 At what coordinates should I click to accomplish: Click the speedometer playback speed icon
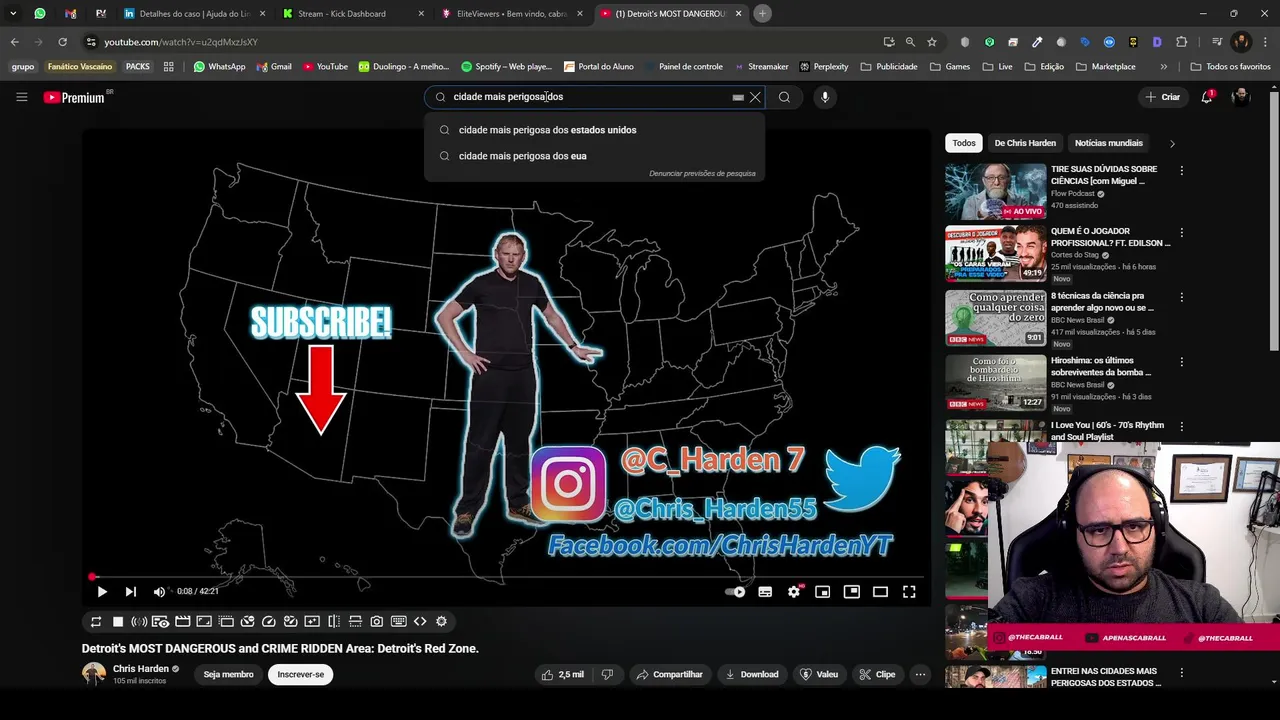pyautogui.click(x=269, y=621)
